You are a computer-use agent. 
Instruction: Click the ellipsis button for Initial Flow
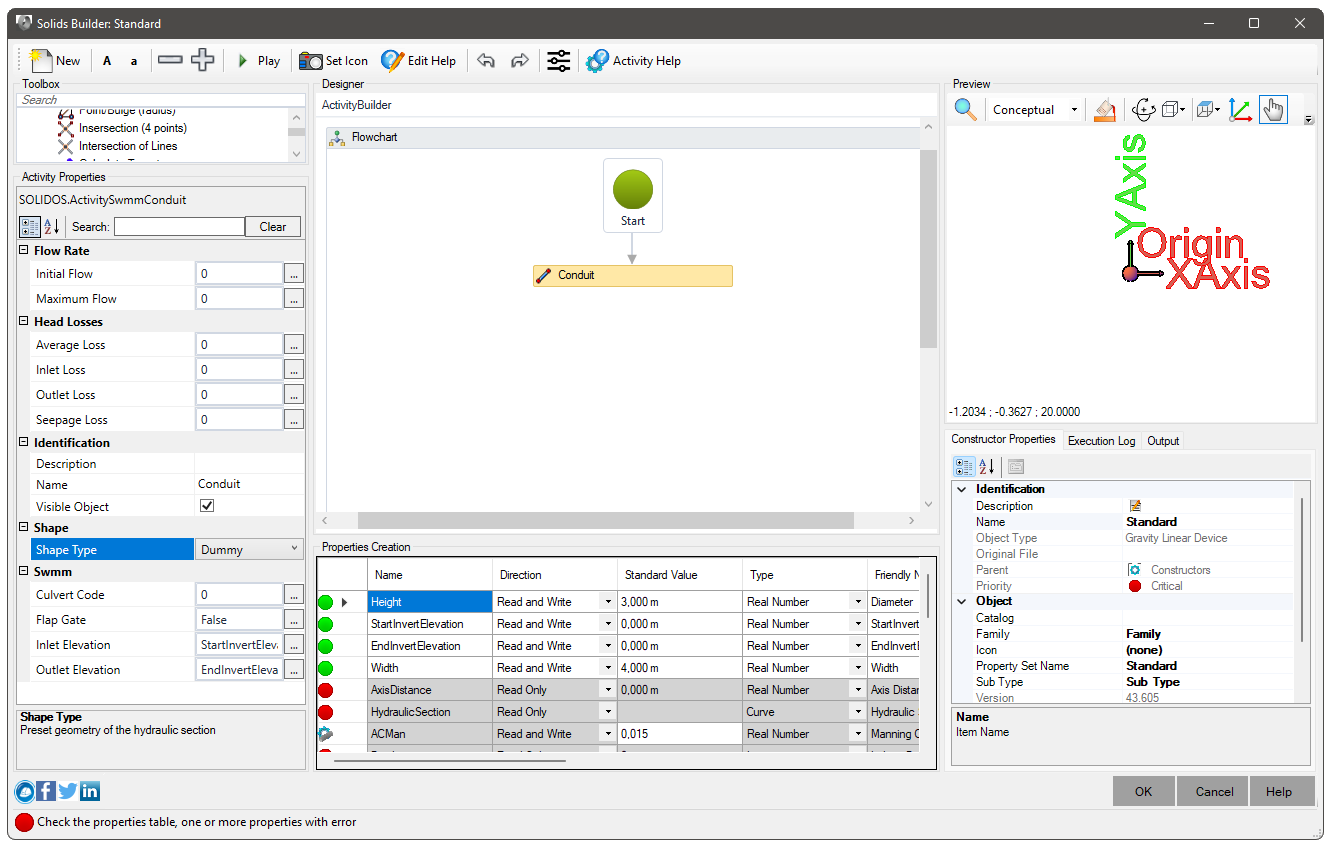[x=294, y=273]
